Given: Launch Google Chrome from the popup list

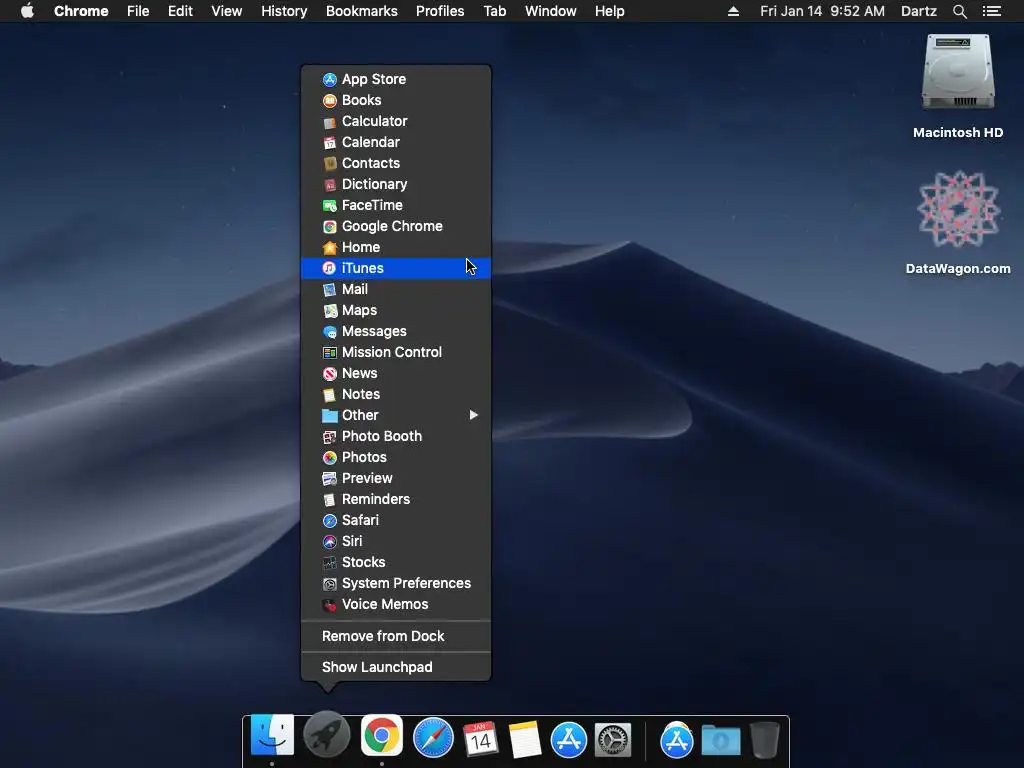Looking at the screenshot, I should [396, 226].
